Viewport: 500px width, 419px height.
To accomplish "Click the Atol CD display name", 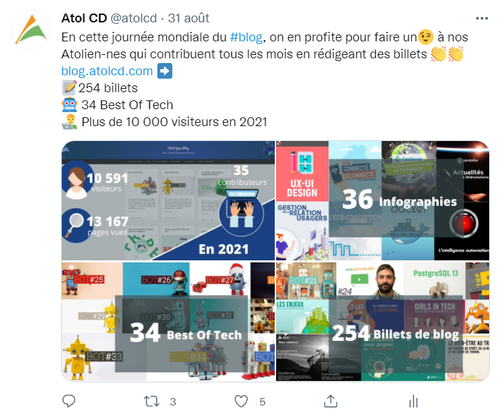I will 84,18.
